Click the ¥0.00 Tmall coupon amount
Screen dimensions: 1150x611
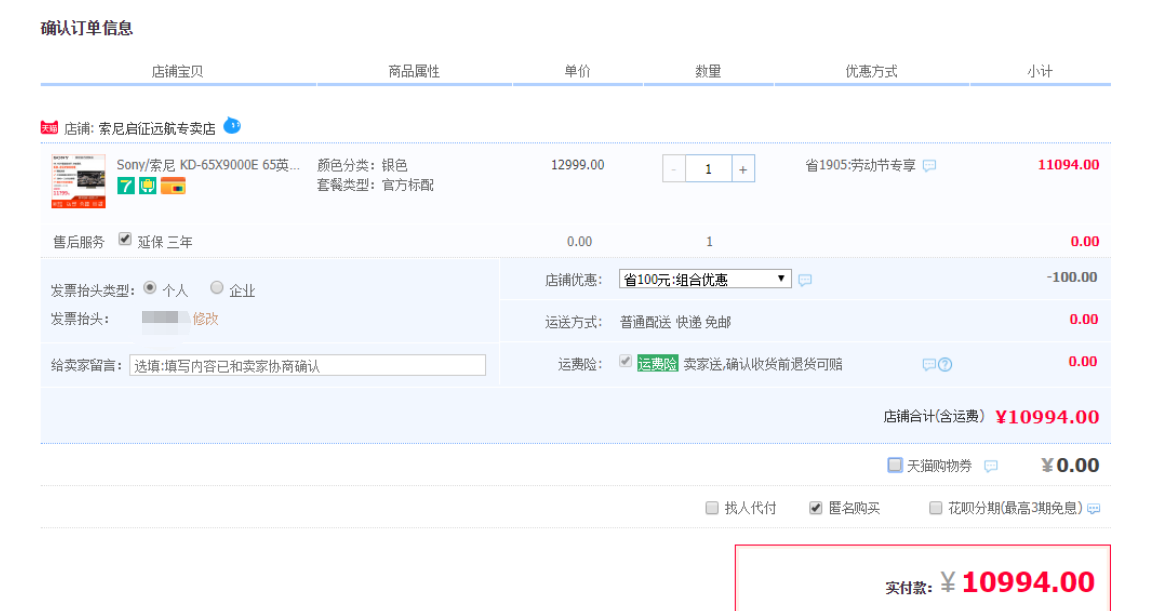(1070, 465)
